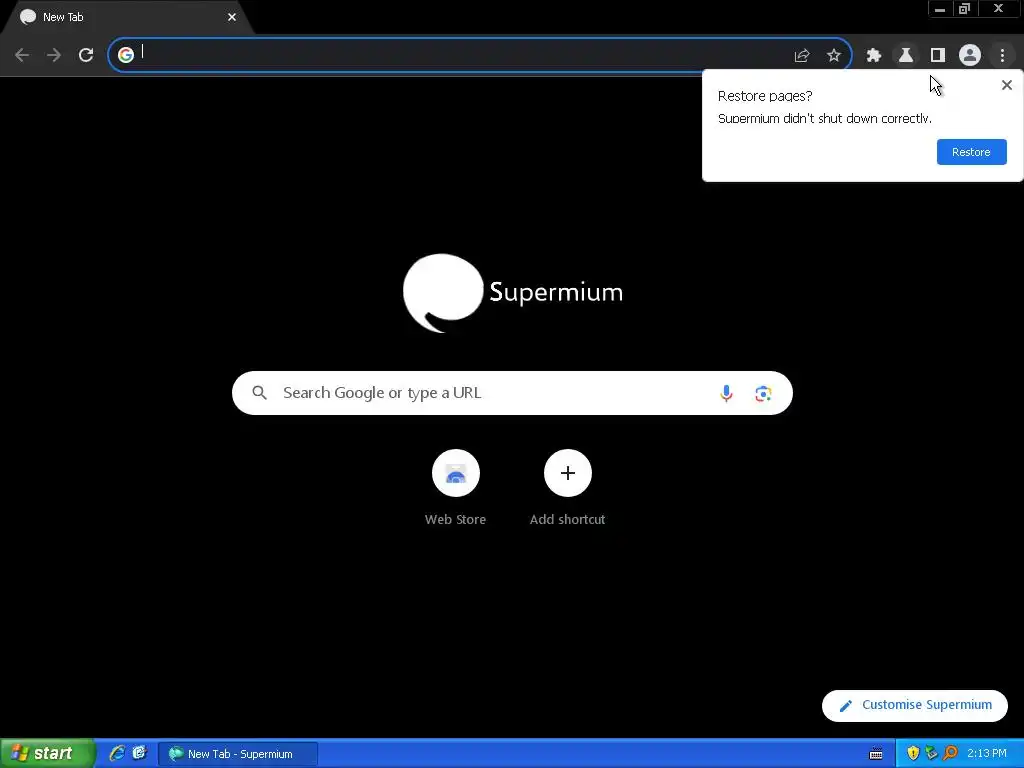Open the Extensions puzzle piece menu
The height and width of the screenshot is (768, 1024).
tap(874, 56)
